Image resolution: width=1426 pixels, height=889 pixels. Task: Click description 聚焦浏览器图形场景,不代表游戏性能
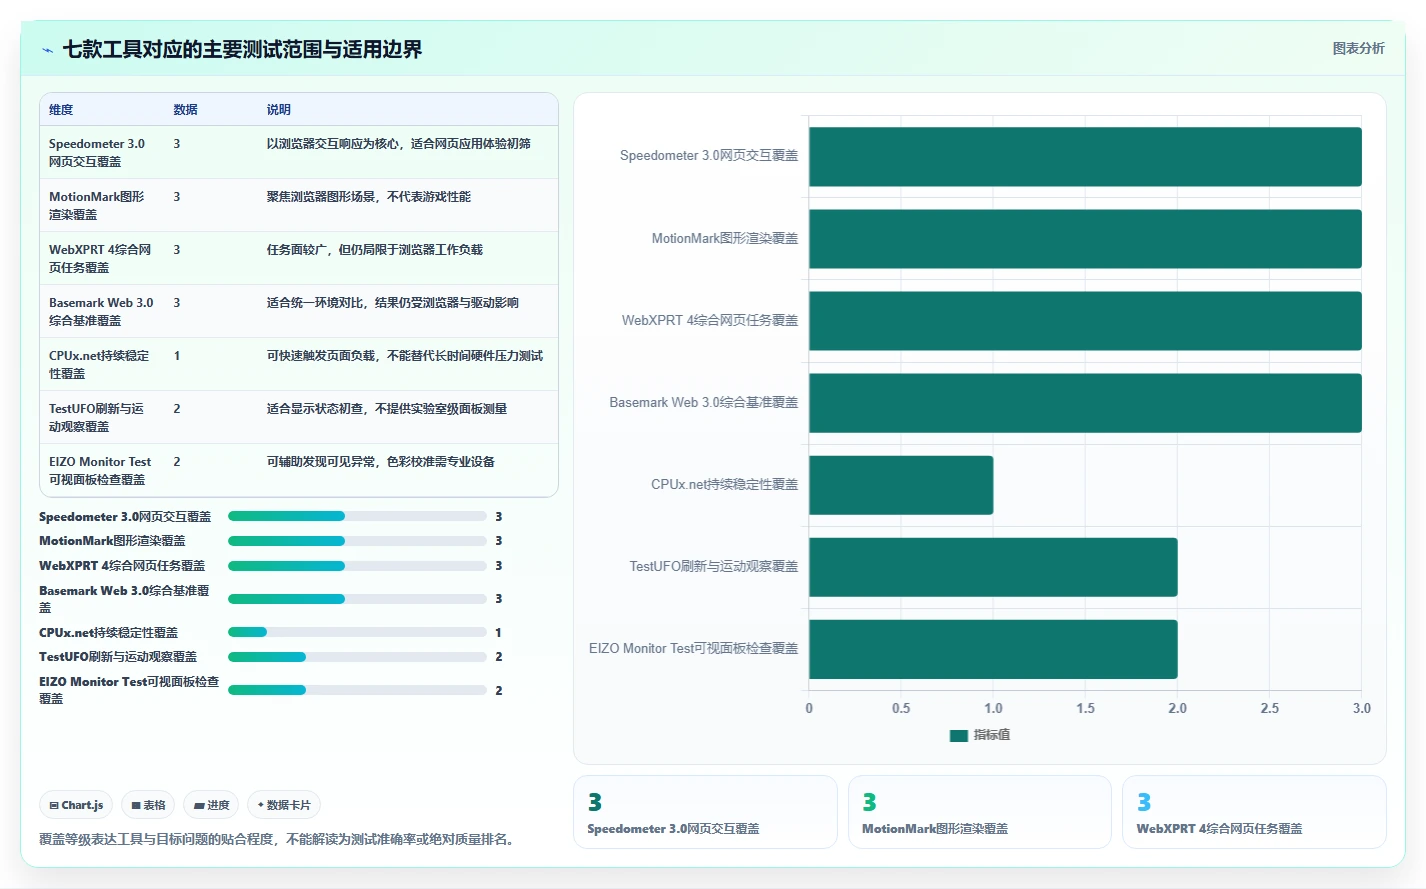(368, 197)
